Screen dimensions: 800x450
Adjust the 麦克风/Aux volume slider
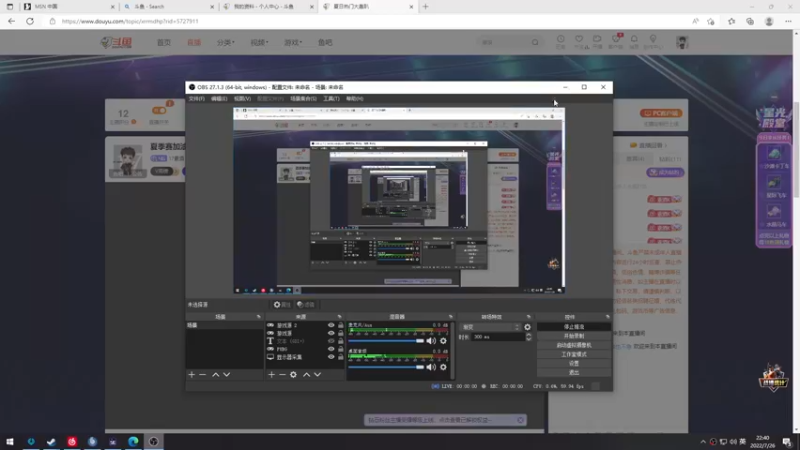[386, 341]
